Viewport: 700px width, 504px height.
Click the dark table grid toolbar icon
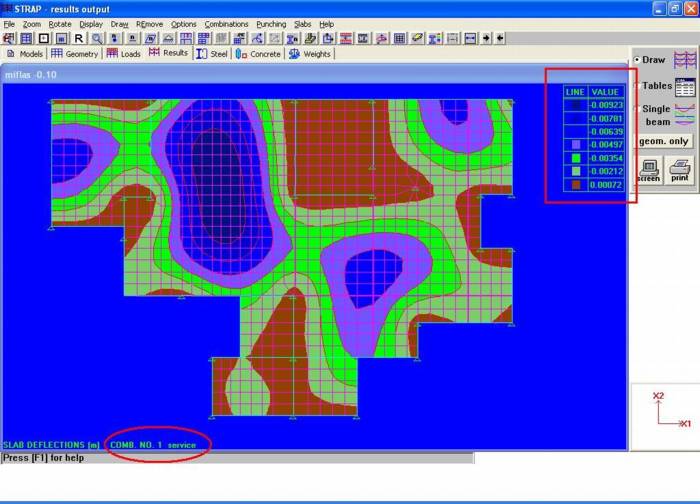[399, 38]
